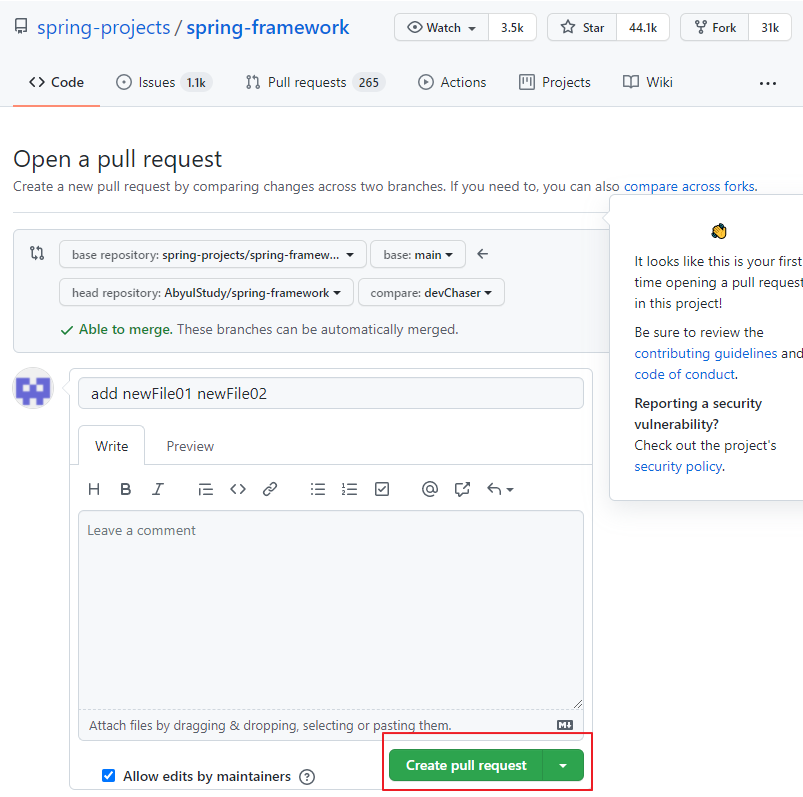This screenshot has height=797, width=803.
Task: Insert numbered list icon
Action: tap(349, 489)
